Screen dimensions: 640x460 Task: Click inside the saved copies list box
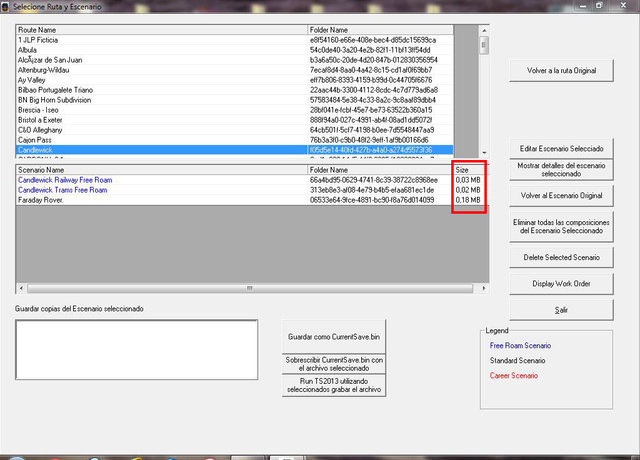pyautogui.click(x=136, y=352)
